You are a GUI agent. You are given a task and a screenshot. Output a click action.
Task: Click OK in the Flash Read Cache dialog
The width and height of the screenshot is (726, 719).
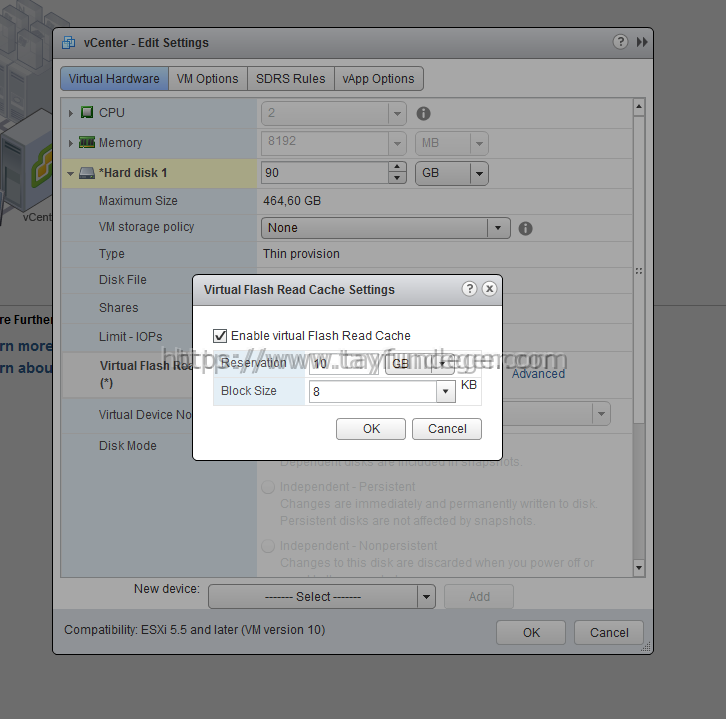[371, 429]
